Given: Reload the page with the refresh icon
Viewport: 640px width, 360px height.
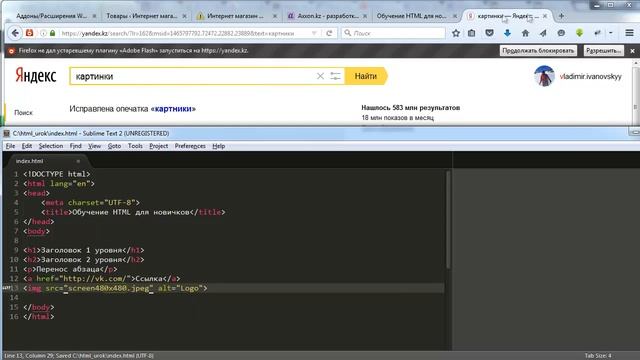Looking at the screenshot, I should click(329, 33).
